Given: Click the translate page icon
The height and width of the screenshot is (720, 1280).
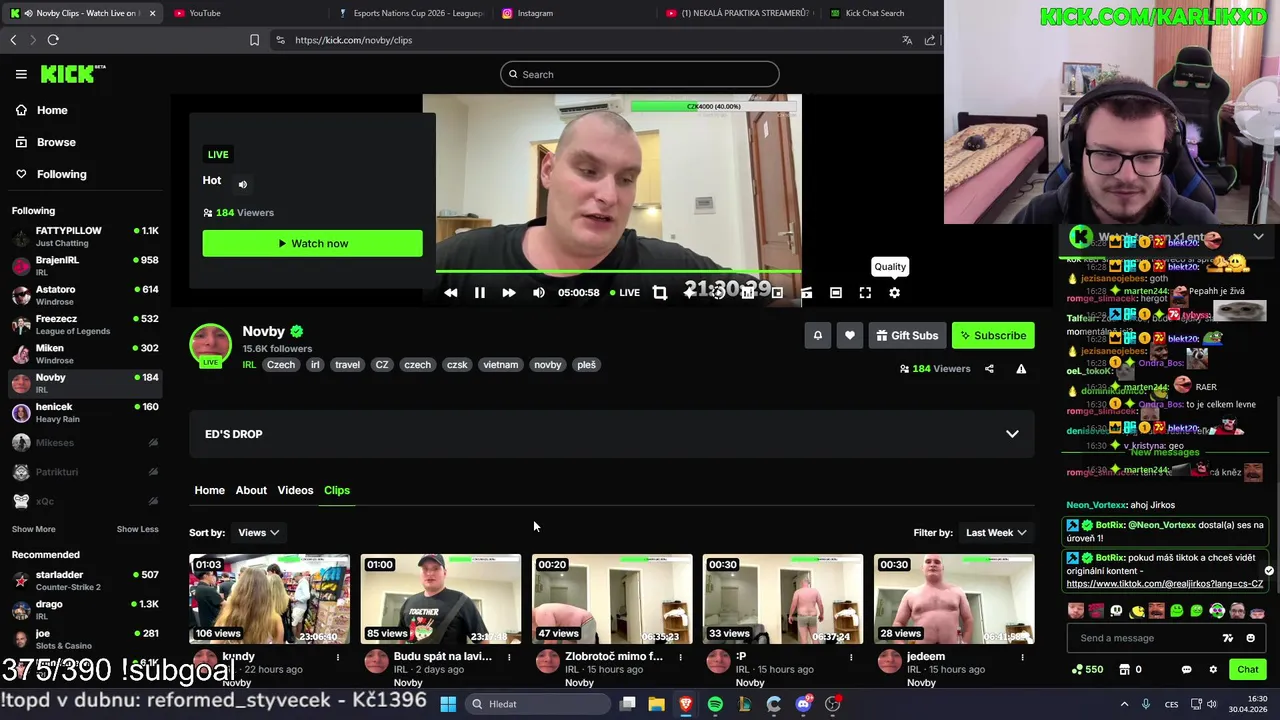Looking at the screenshot, I should (x=907, y=40).
